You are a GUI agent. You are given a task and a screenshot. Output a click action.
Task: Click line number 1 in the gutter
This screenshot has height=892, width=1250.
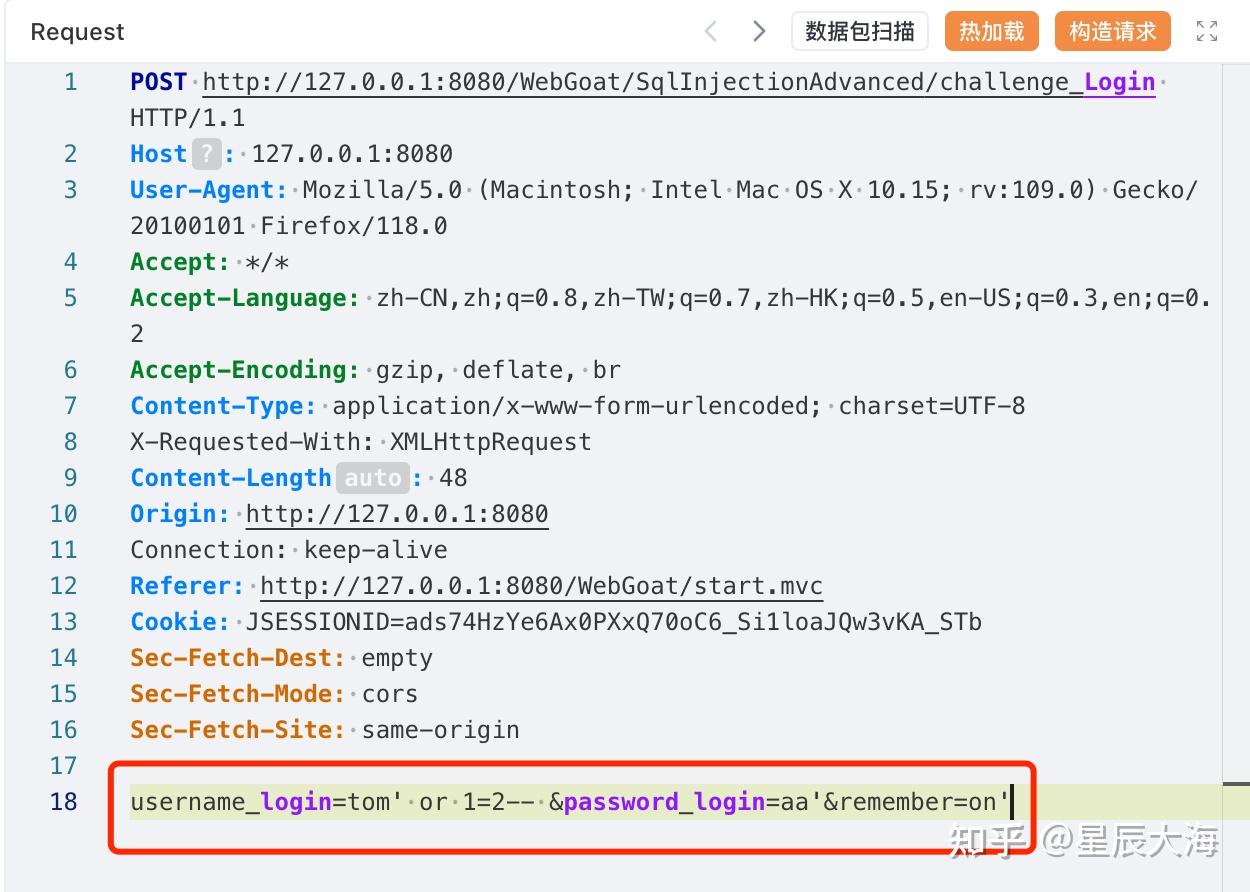(x=70, y=82)
